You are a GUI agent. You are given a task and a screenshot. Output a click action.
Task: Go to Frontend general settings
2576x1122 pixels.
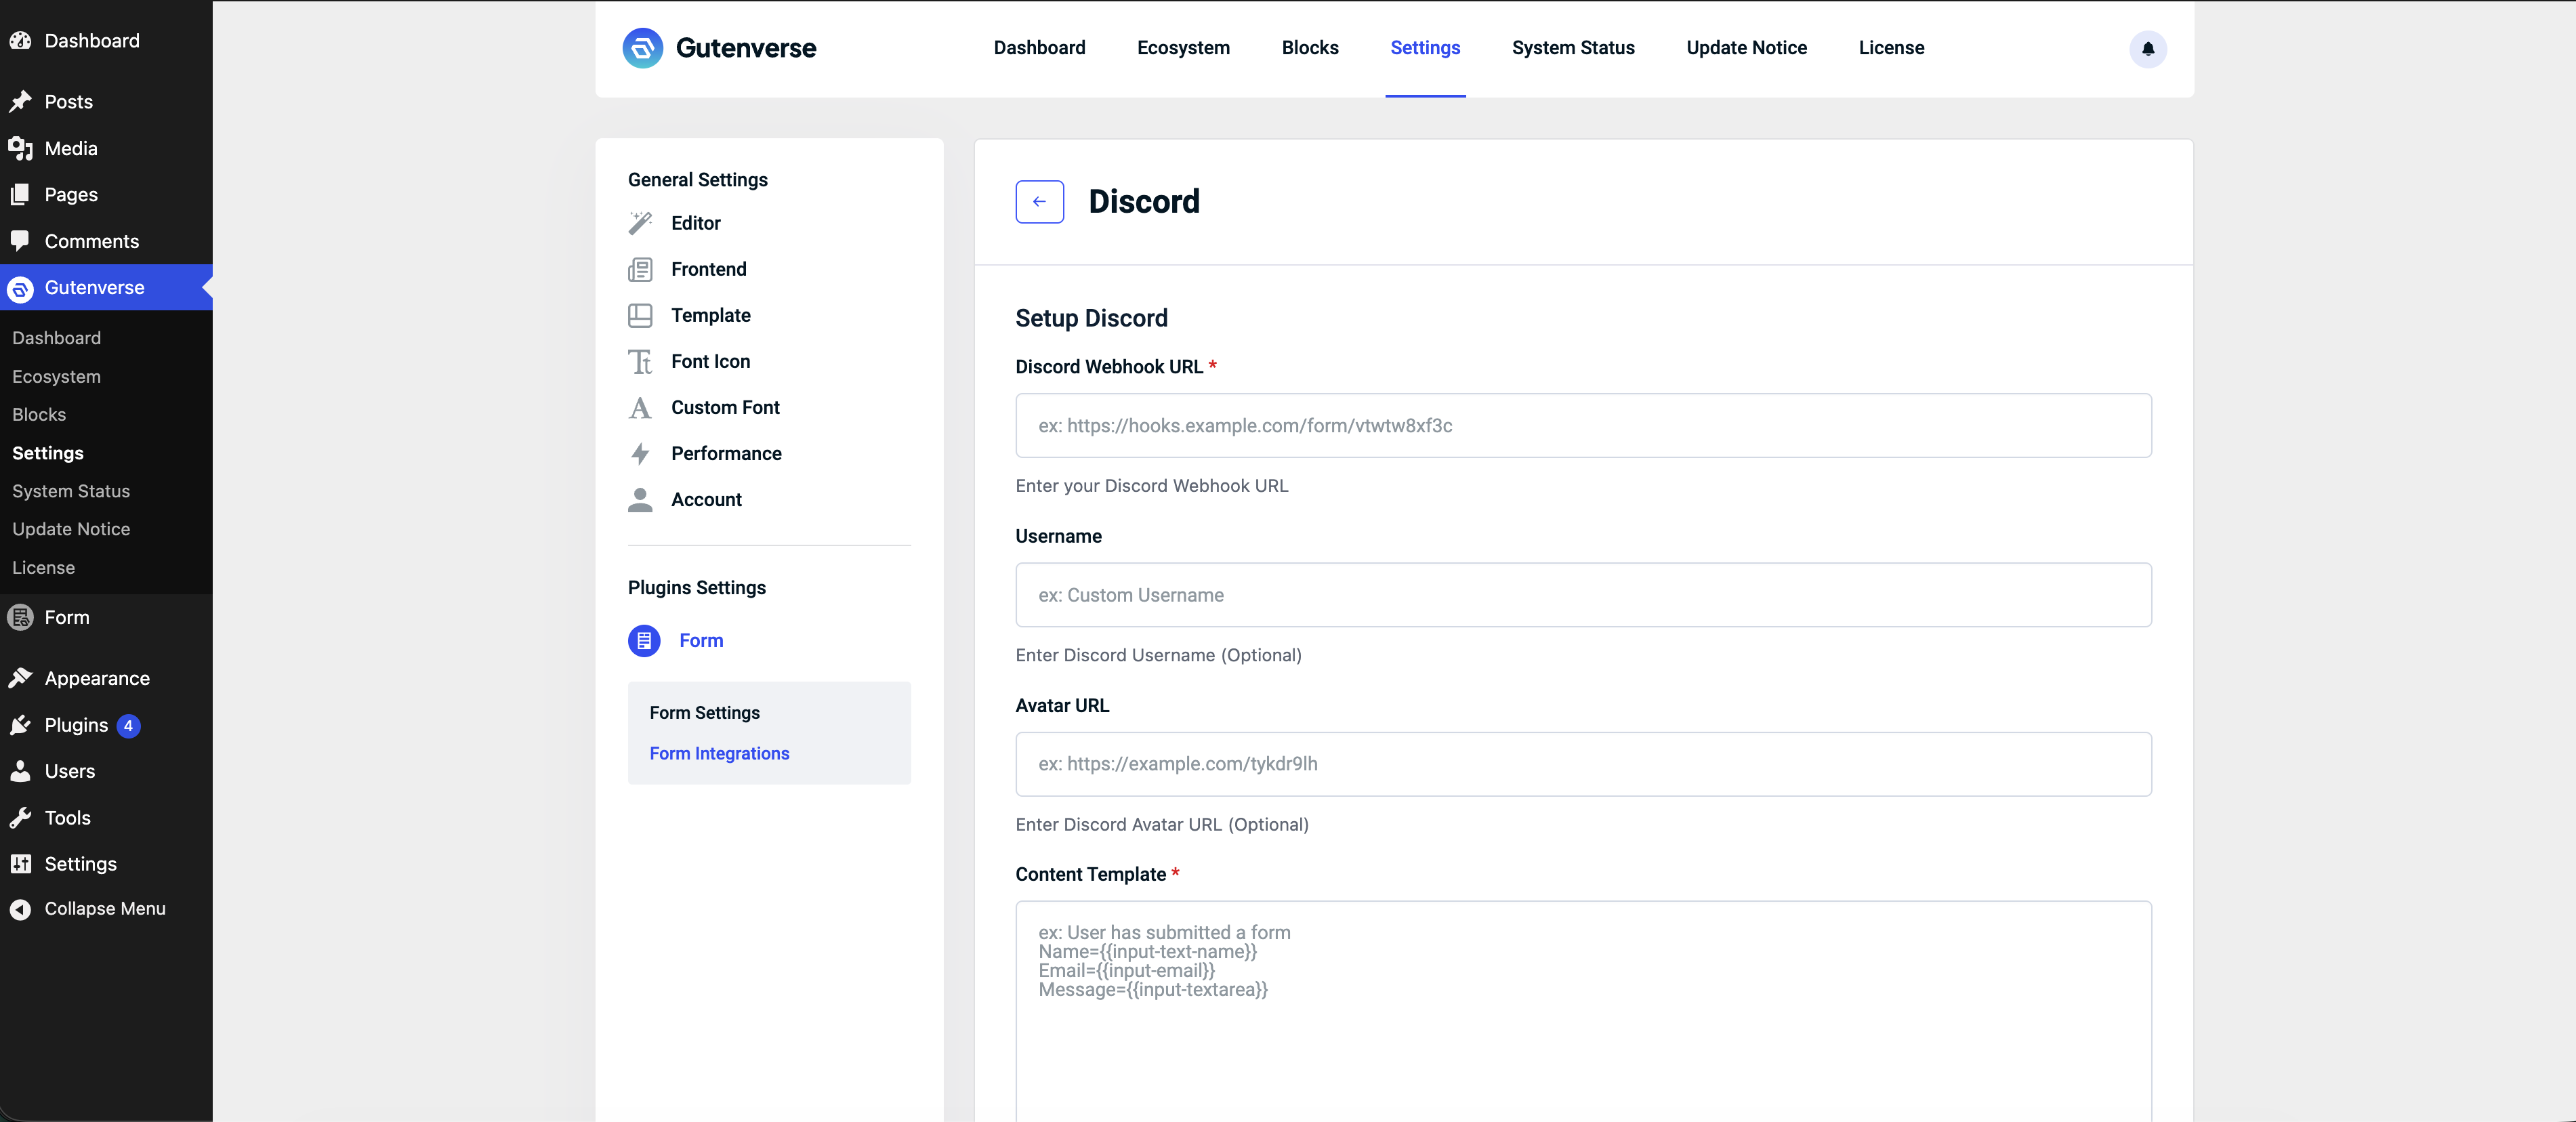(709, 269)
